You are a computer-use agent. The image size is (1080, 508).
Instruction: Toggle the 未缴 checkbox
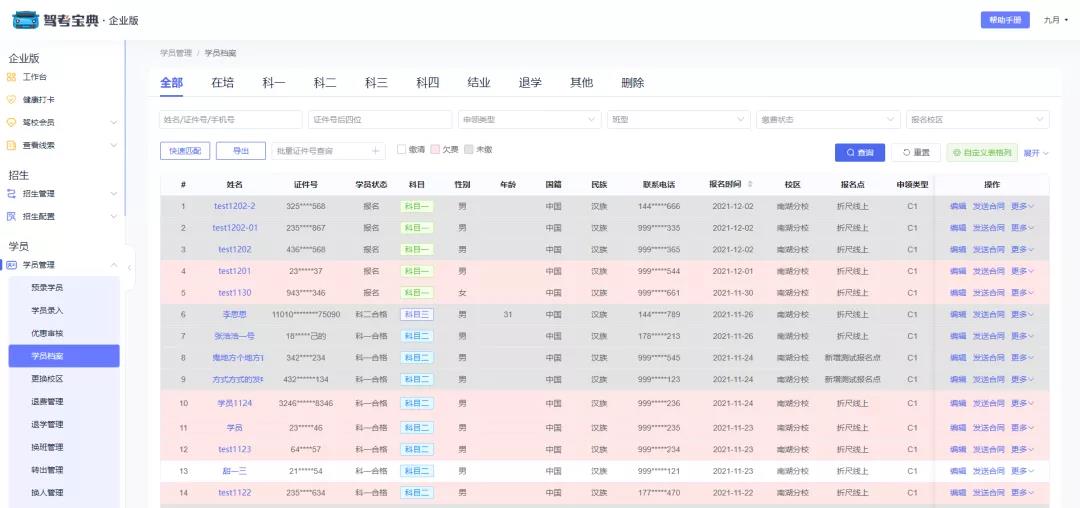tap(469, 149)
